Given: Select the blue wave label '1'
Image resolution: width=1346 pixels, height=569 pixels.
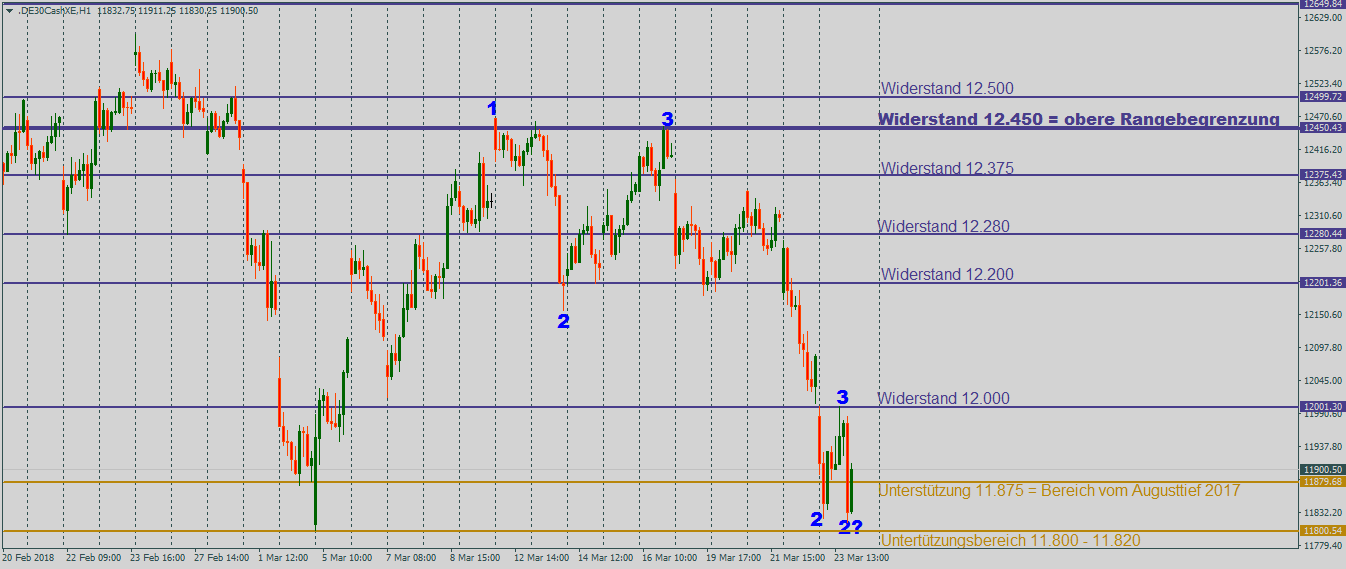Looking at the screenshot, I should (x=492, y=108).
